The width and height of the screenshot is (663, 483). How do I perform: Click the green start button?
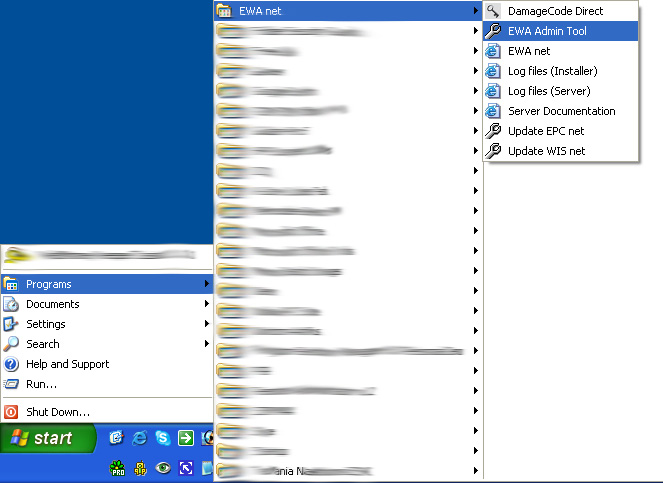coord(48,438)
